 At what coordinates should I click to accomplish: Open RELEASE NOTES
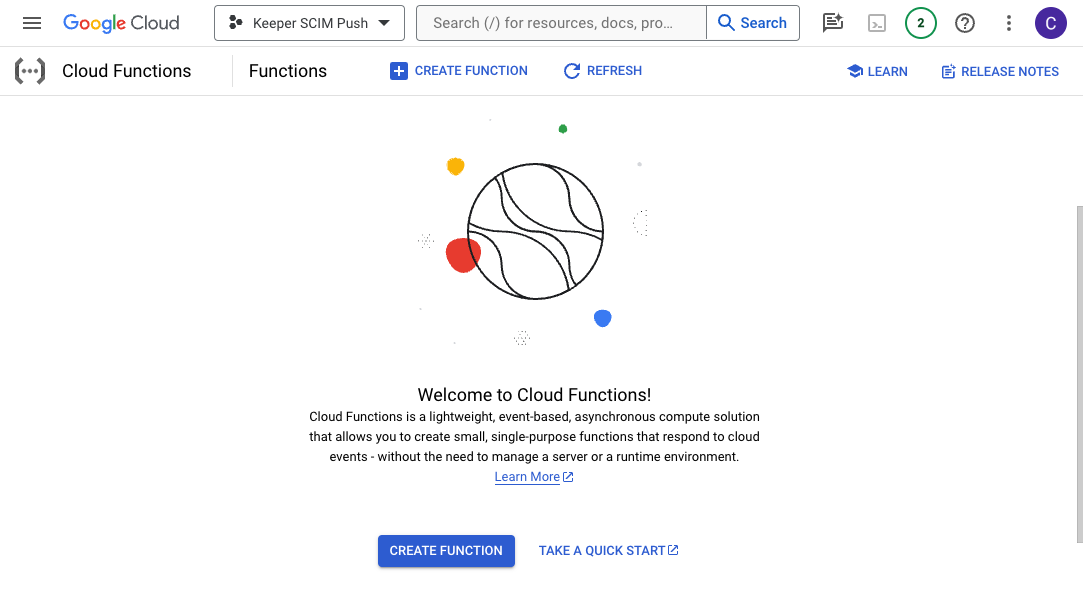coord(1000,71)
